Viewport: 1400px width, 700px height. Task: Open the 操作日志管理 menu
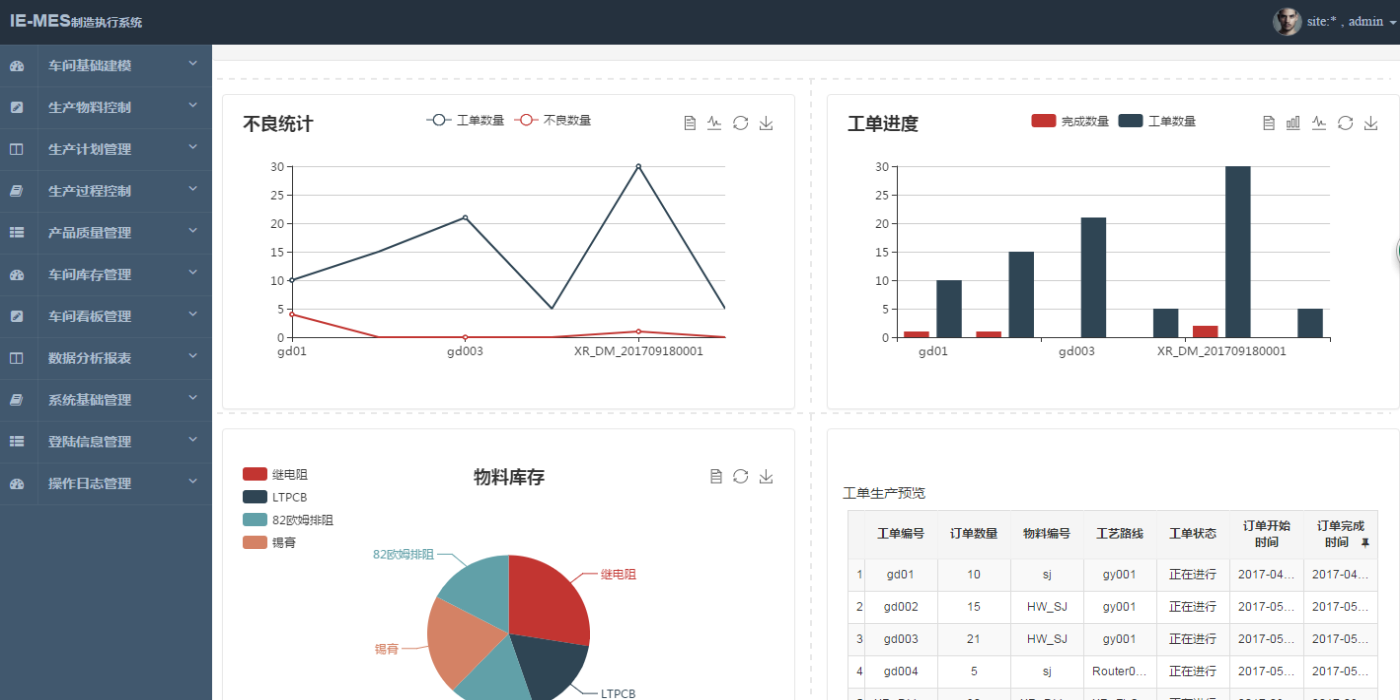click(106, 483)
